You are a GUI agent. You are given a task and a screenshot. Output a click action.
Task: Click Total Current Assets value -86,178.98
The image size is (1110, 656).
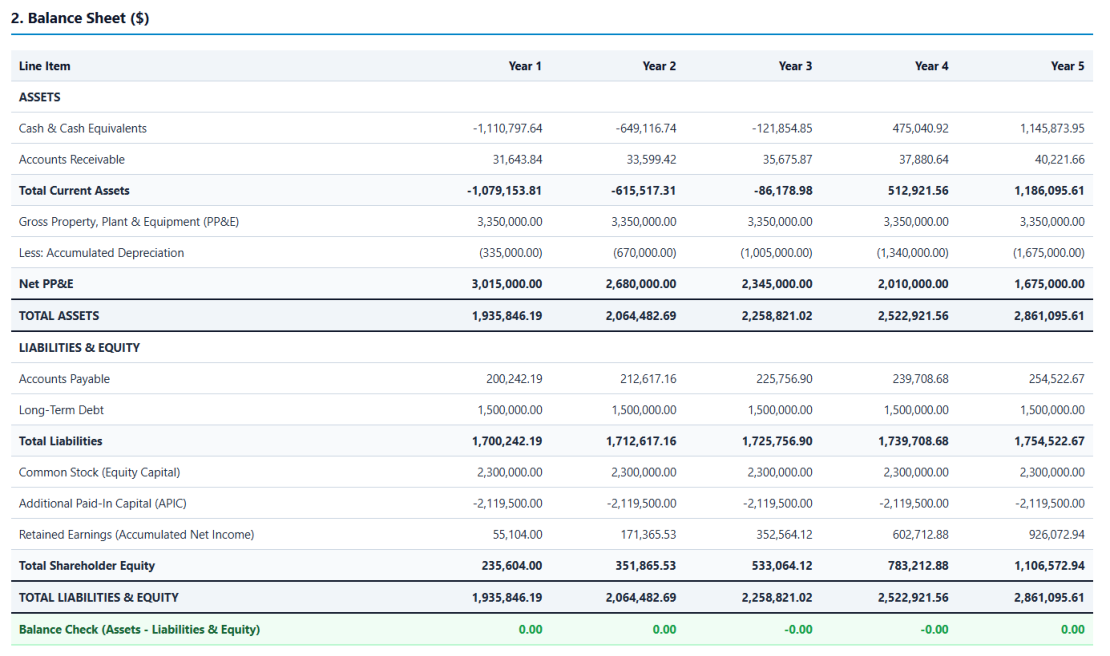click(783, 190)
